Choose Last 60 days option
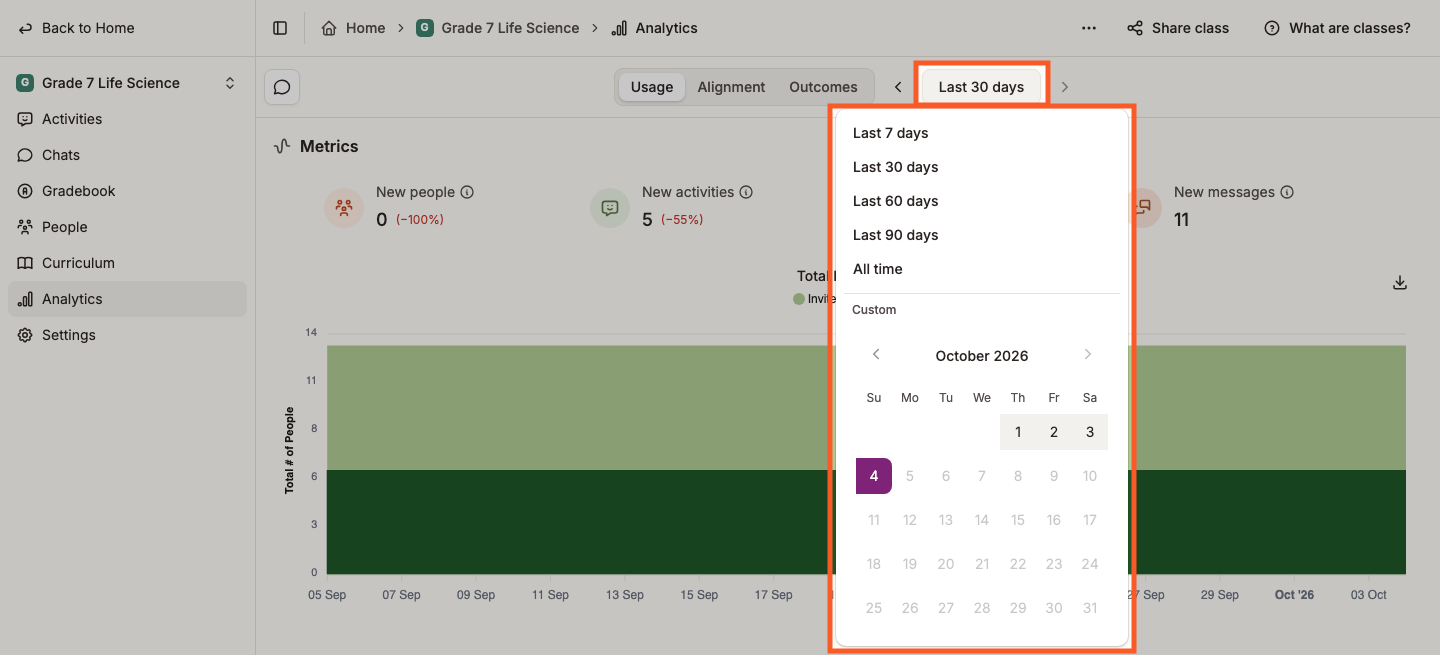This screenshot has width=1440, height=655. tap(982, 201)
